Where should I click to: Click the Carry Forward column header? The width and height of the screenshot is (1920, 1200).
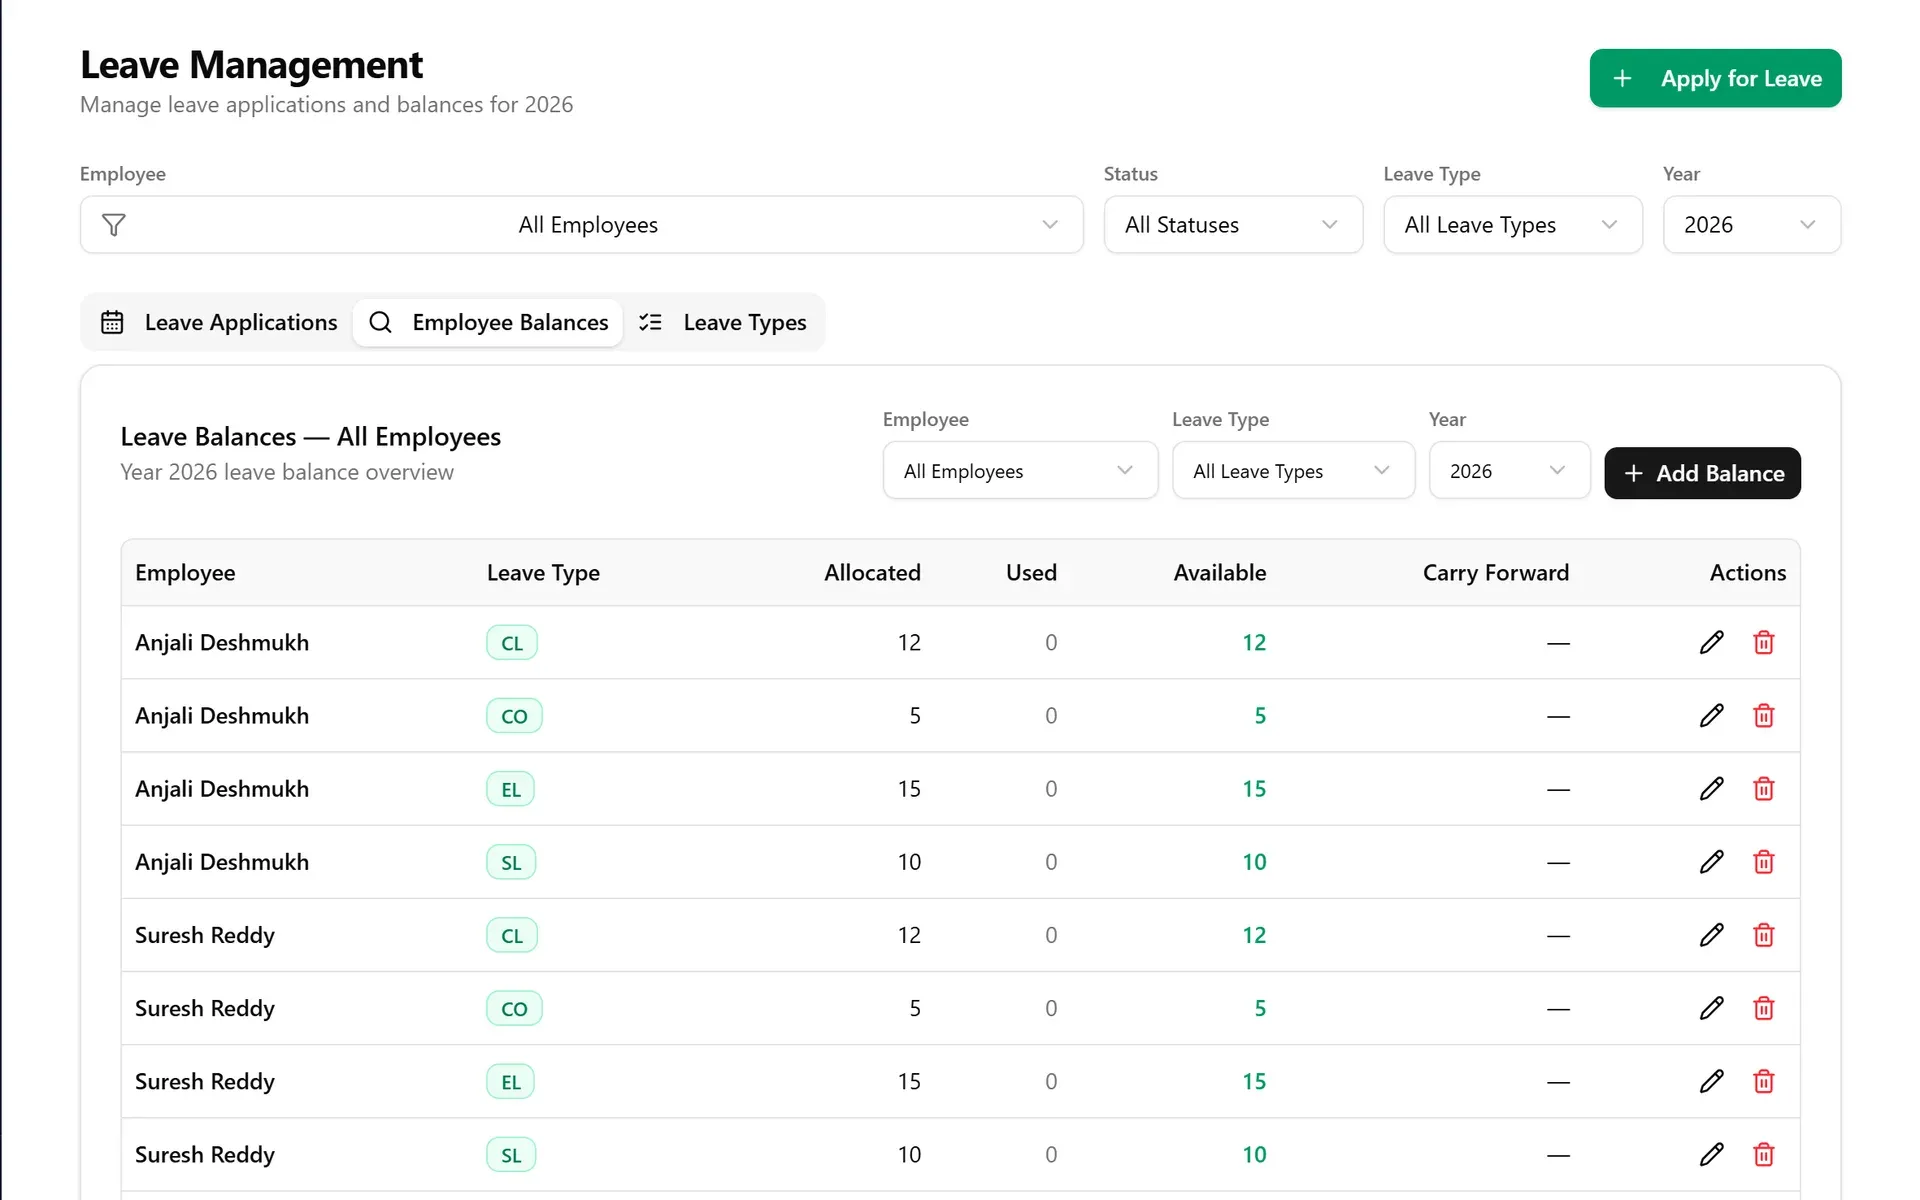(1495, 572)
